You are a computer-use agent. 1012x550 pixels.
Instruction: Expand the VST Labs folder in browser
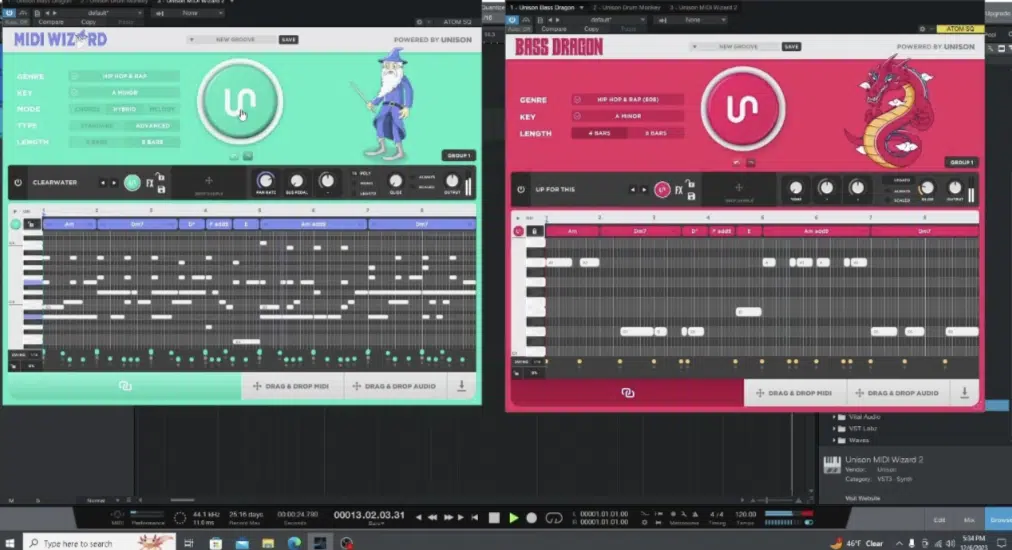834,429
